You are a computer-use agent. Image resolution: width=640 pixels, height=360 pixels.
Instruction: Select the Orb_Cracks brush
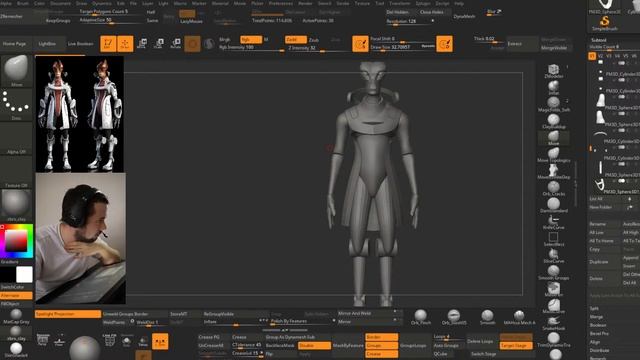553,189
